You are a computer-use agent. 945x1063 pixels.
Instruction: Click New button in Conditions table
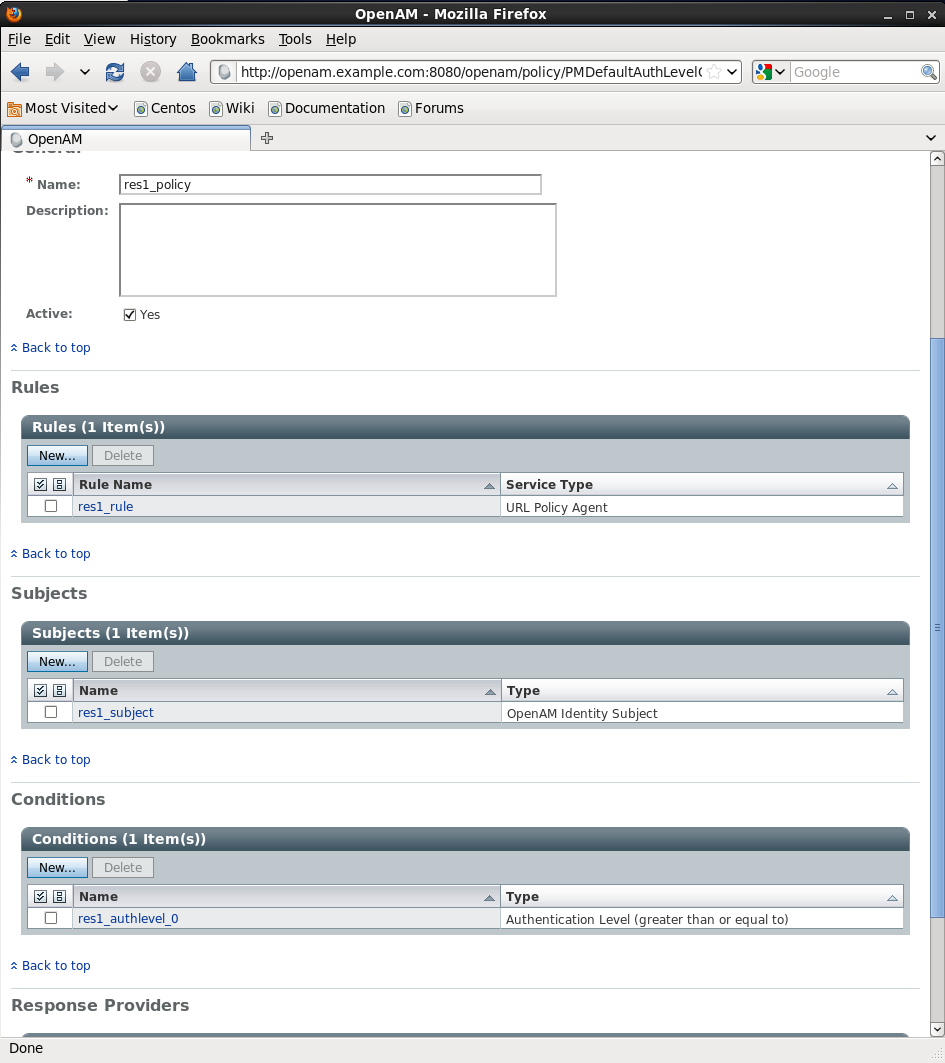58,868
